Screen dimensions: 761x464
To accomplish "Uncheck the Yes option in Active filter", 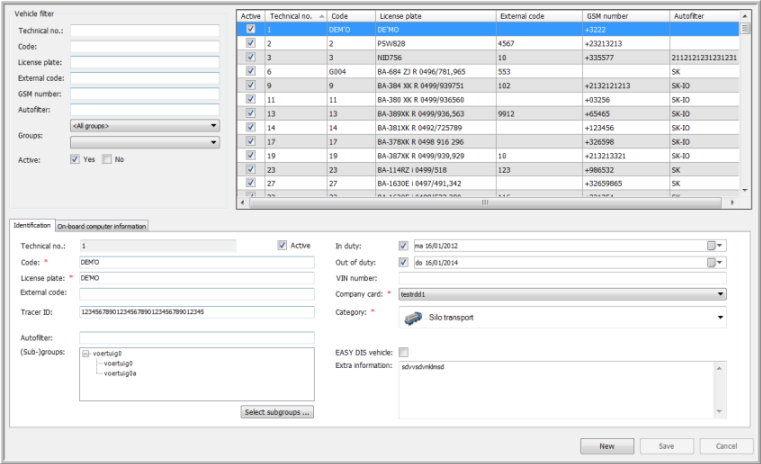I will [x=75, y=159].
